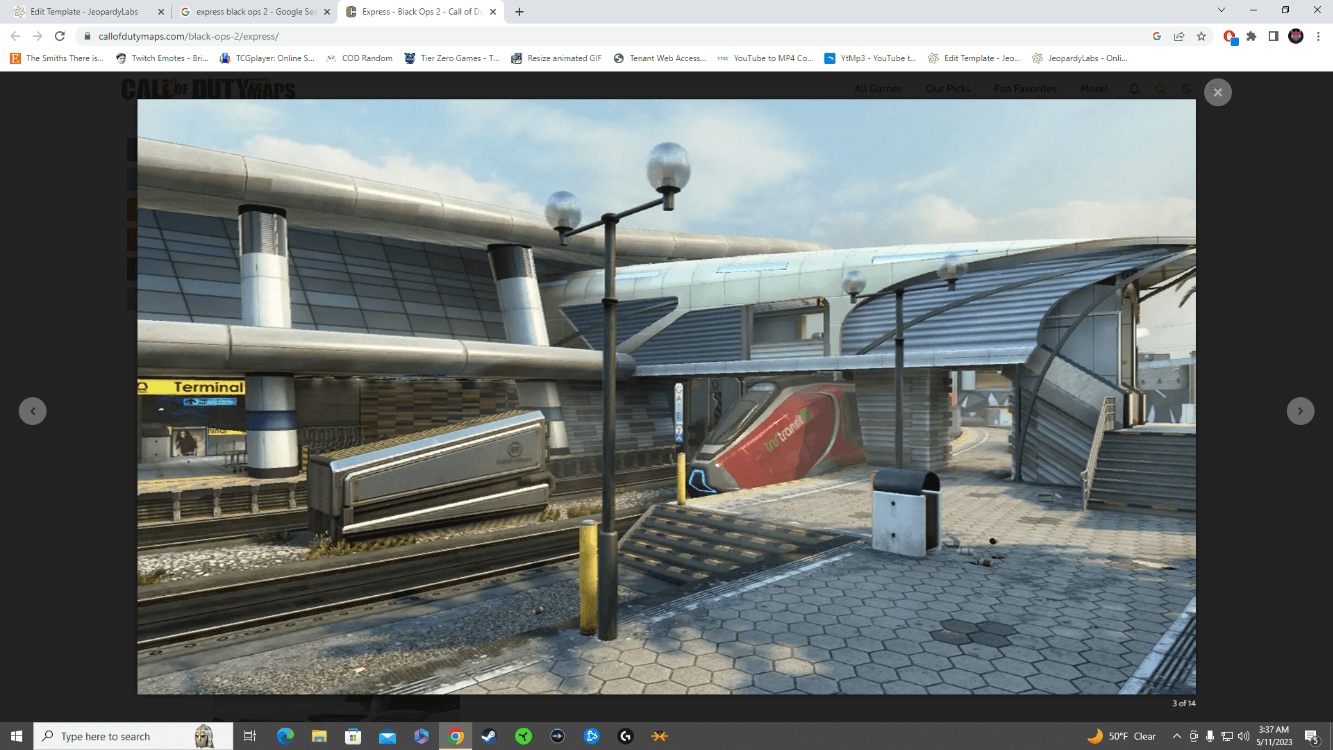Open the JeopardyLabs - Onli... bookmark

[x=1079, y=58]
